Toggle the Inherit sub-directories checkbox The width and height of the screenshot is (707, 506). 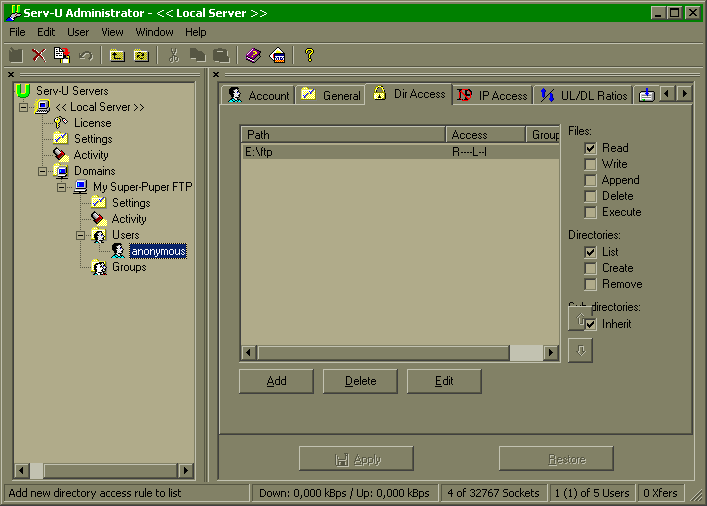point(591,324)
